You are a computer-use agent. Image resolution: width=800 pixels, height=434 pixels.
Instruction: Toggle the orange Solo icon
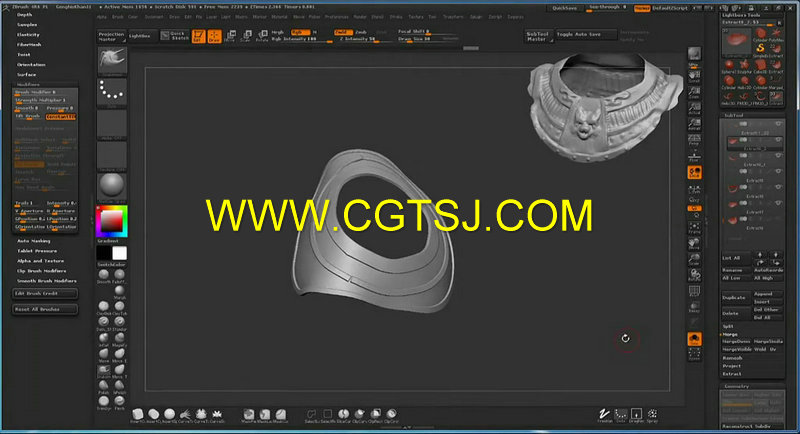[x=694, y=339]
